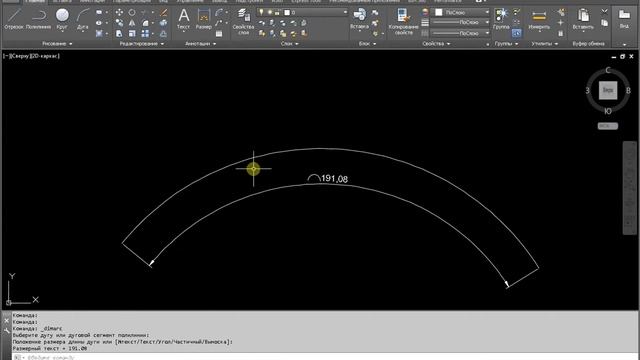The height and width of the screenshot is (360, 640).
Task: Expand the Блок panel
Action: 367,43
